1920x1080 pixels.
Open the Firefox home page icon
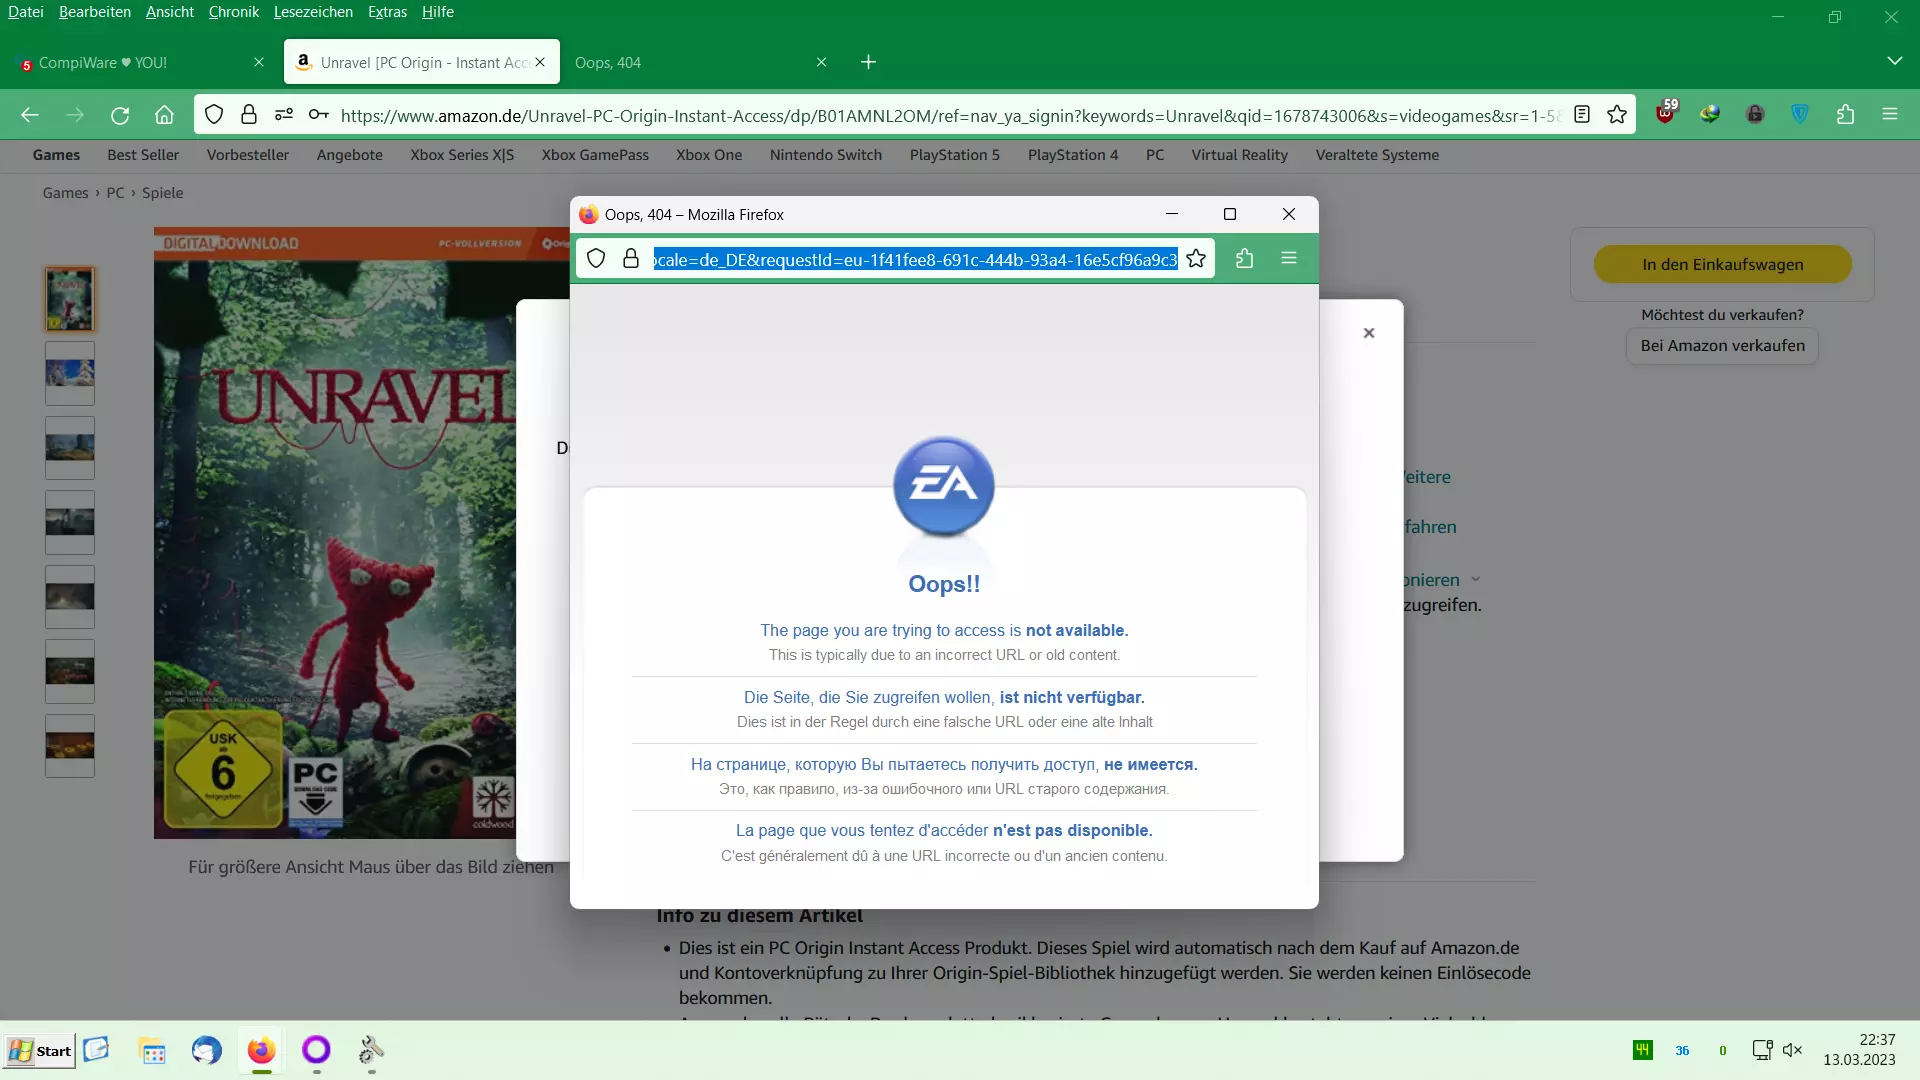click(x=164, y=115)
